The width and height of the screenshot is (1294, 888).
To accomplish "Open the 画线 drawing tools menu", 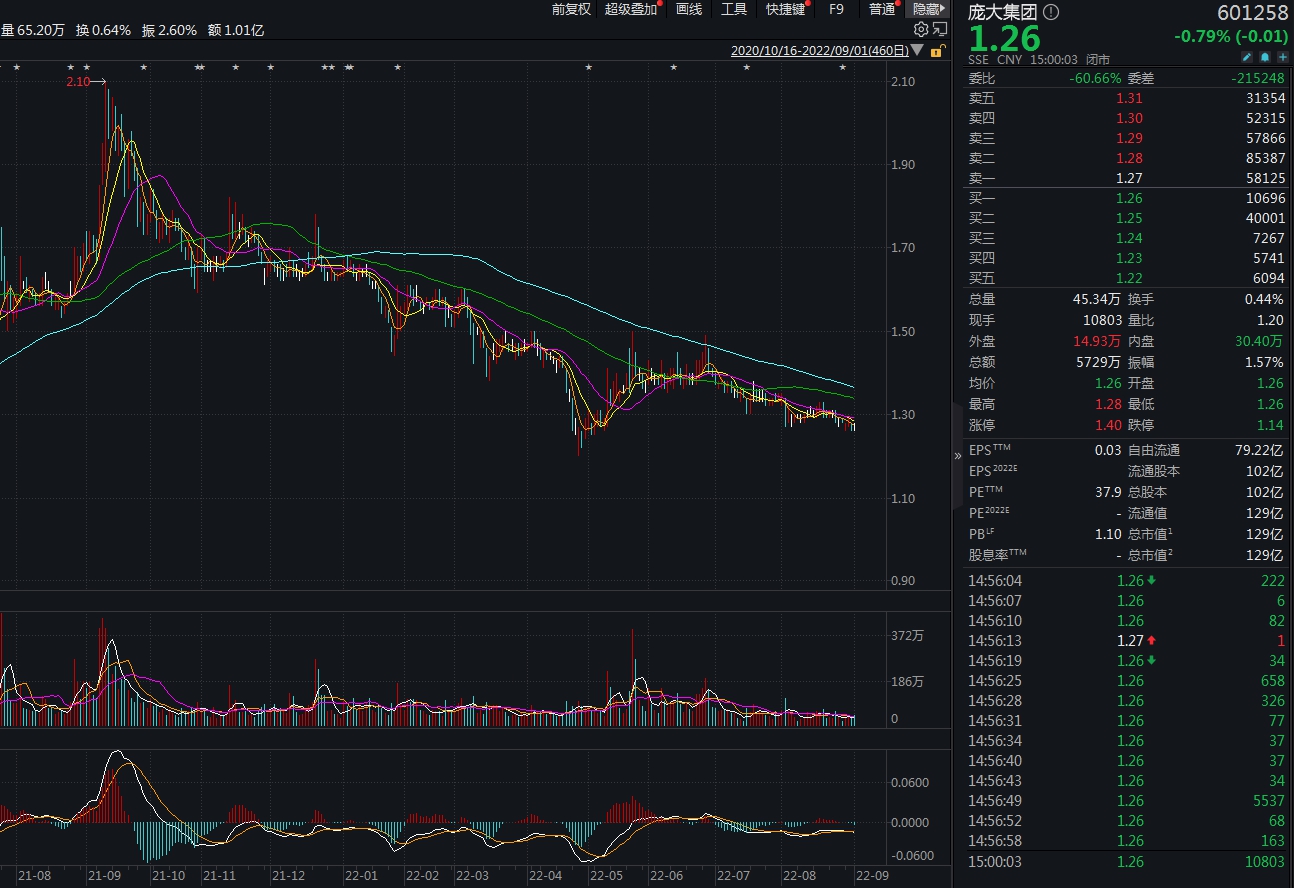I will pyautogui.click(x=689, y=9).
